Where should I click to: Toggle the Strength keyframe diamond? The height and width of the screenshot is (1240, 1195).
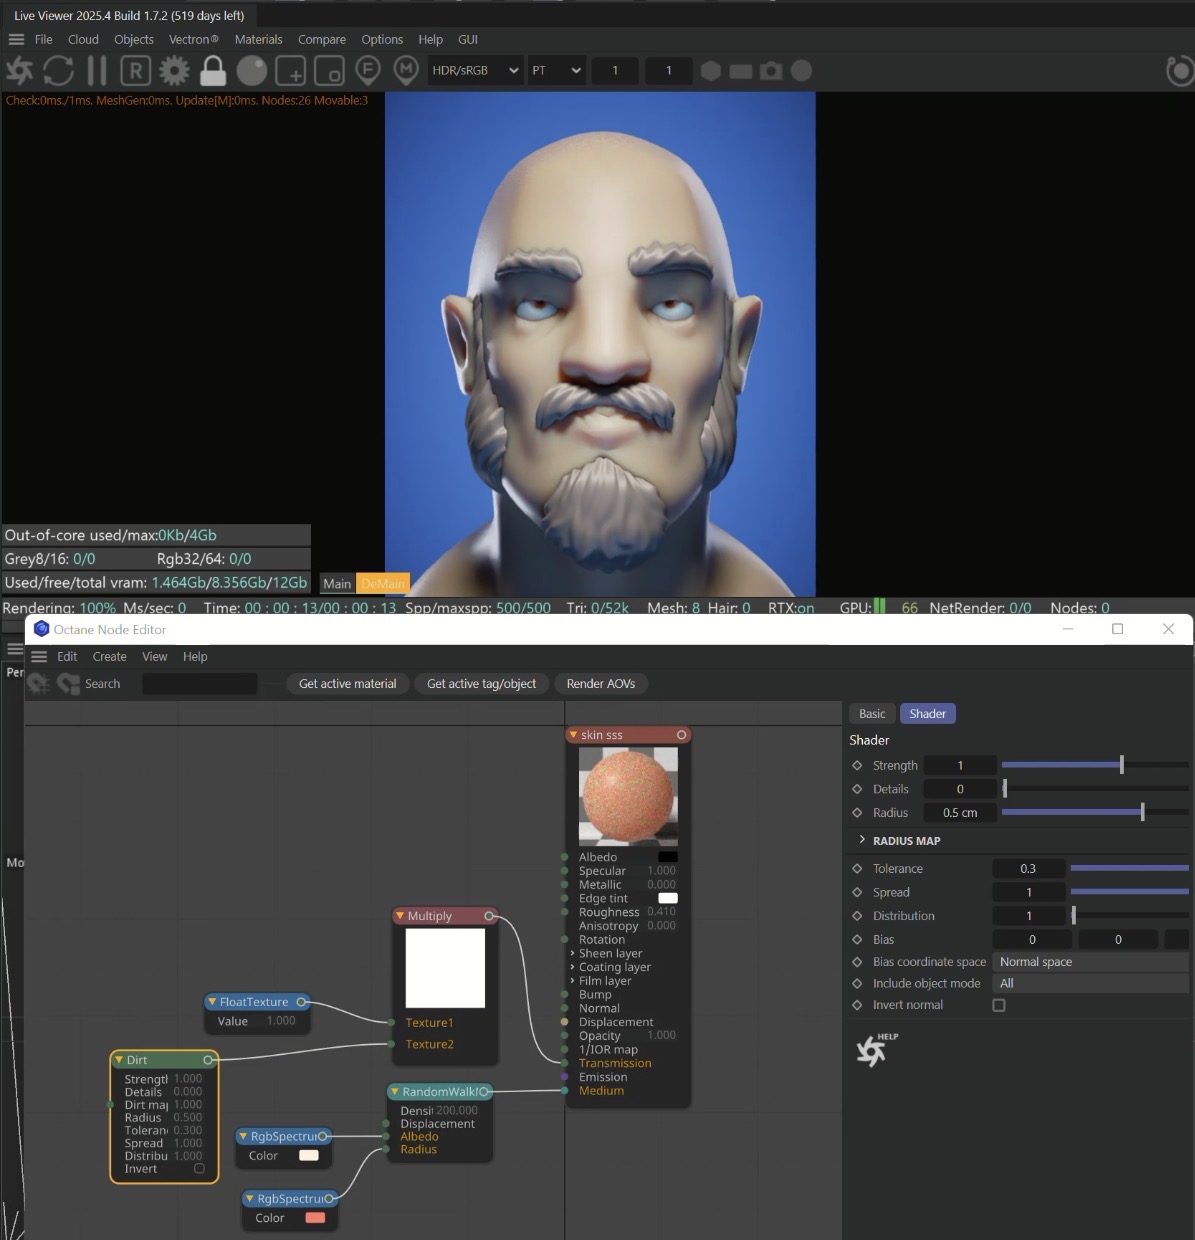click(857, 765)
